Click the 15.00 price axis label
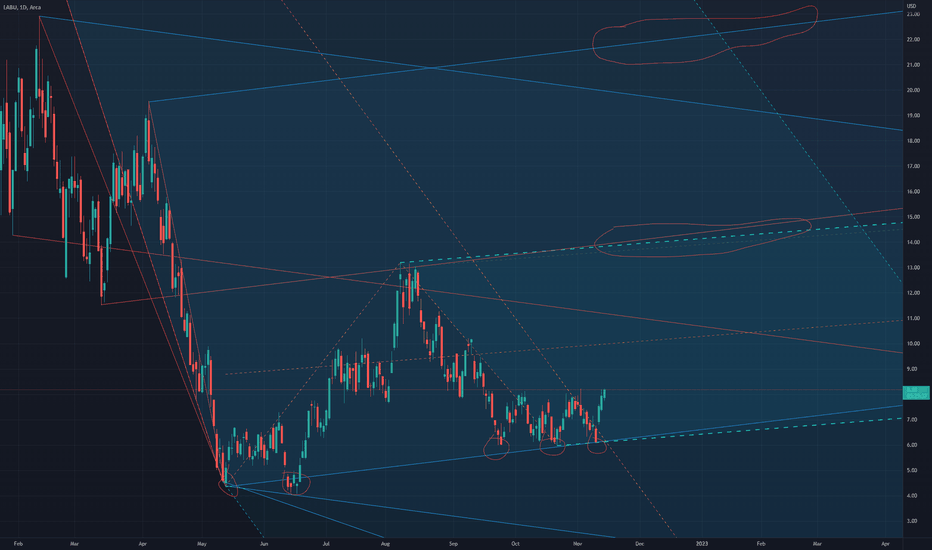Viewport: 932px width, 550px height. [x=913, y=217]
